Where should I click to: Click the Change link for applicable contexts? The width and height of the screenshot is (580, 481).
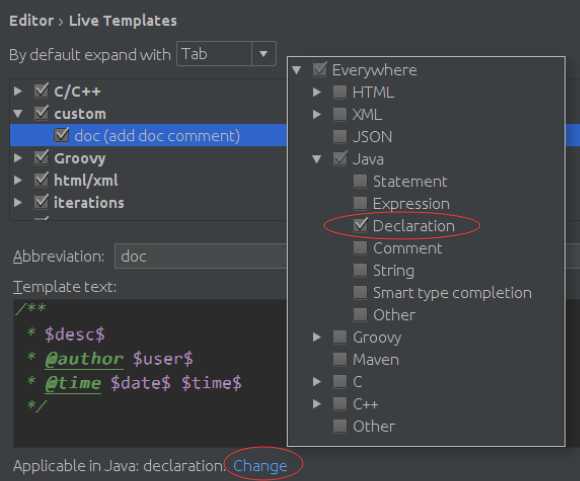pos(260,465)
